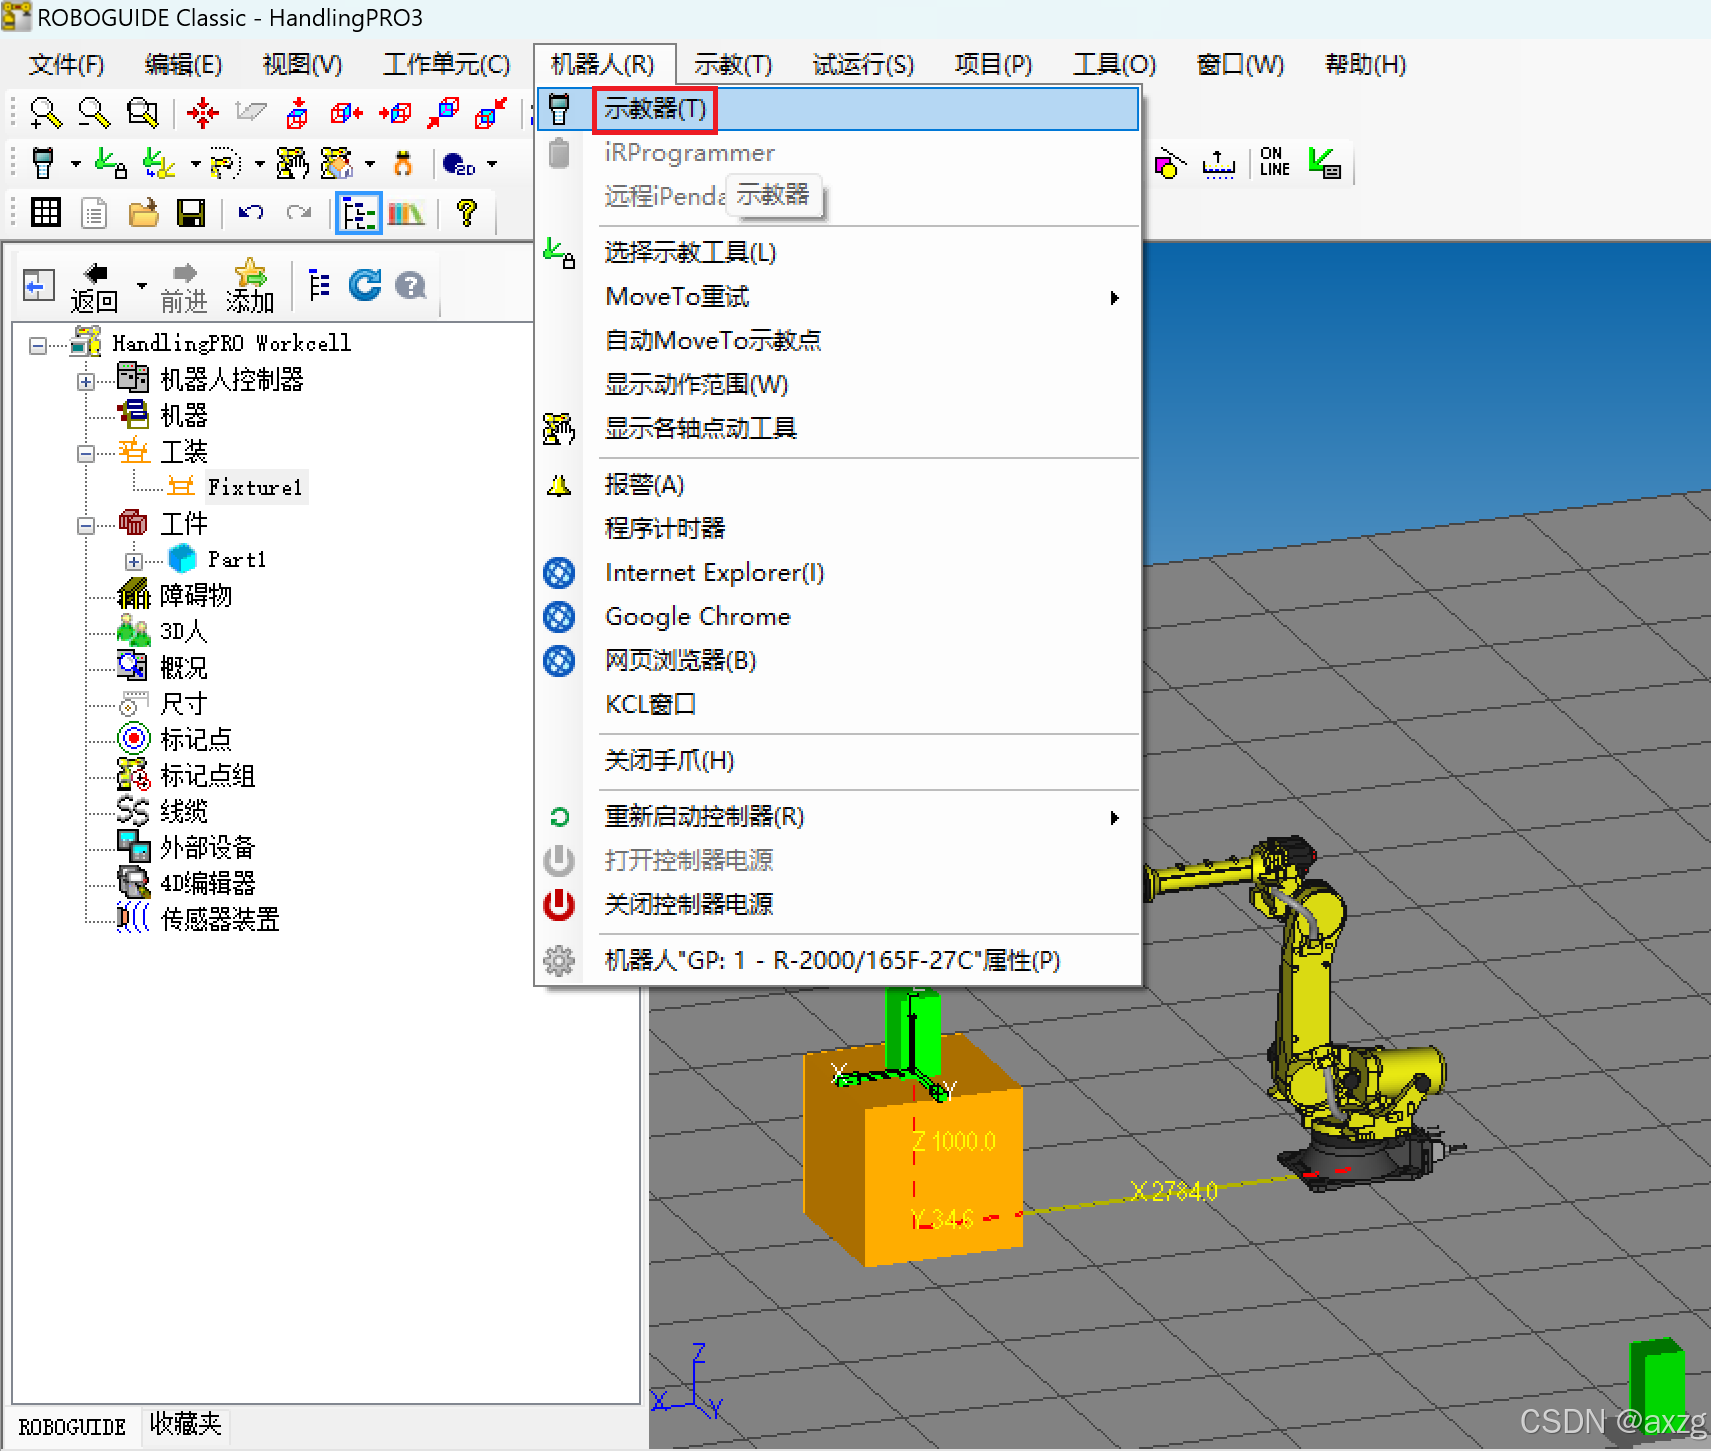Image resolution: width=1711 pixels, height=1452 pixels.
Task: Click the cube view icon with arrow on right
Action: point(346,113)
